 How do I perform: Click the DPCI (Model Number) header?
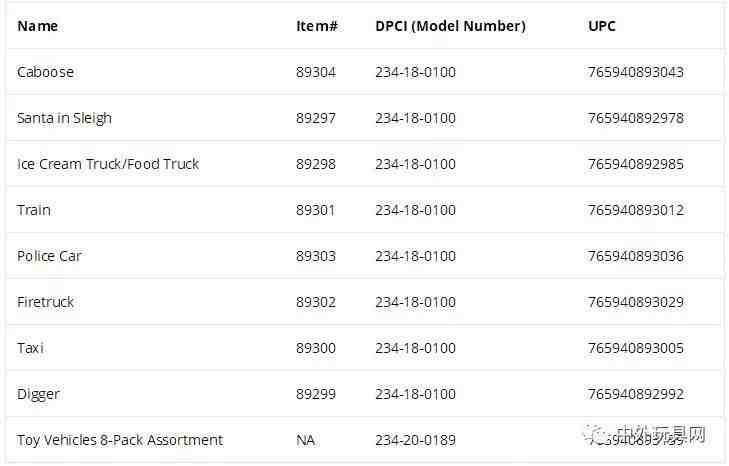point(451,26)
